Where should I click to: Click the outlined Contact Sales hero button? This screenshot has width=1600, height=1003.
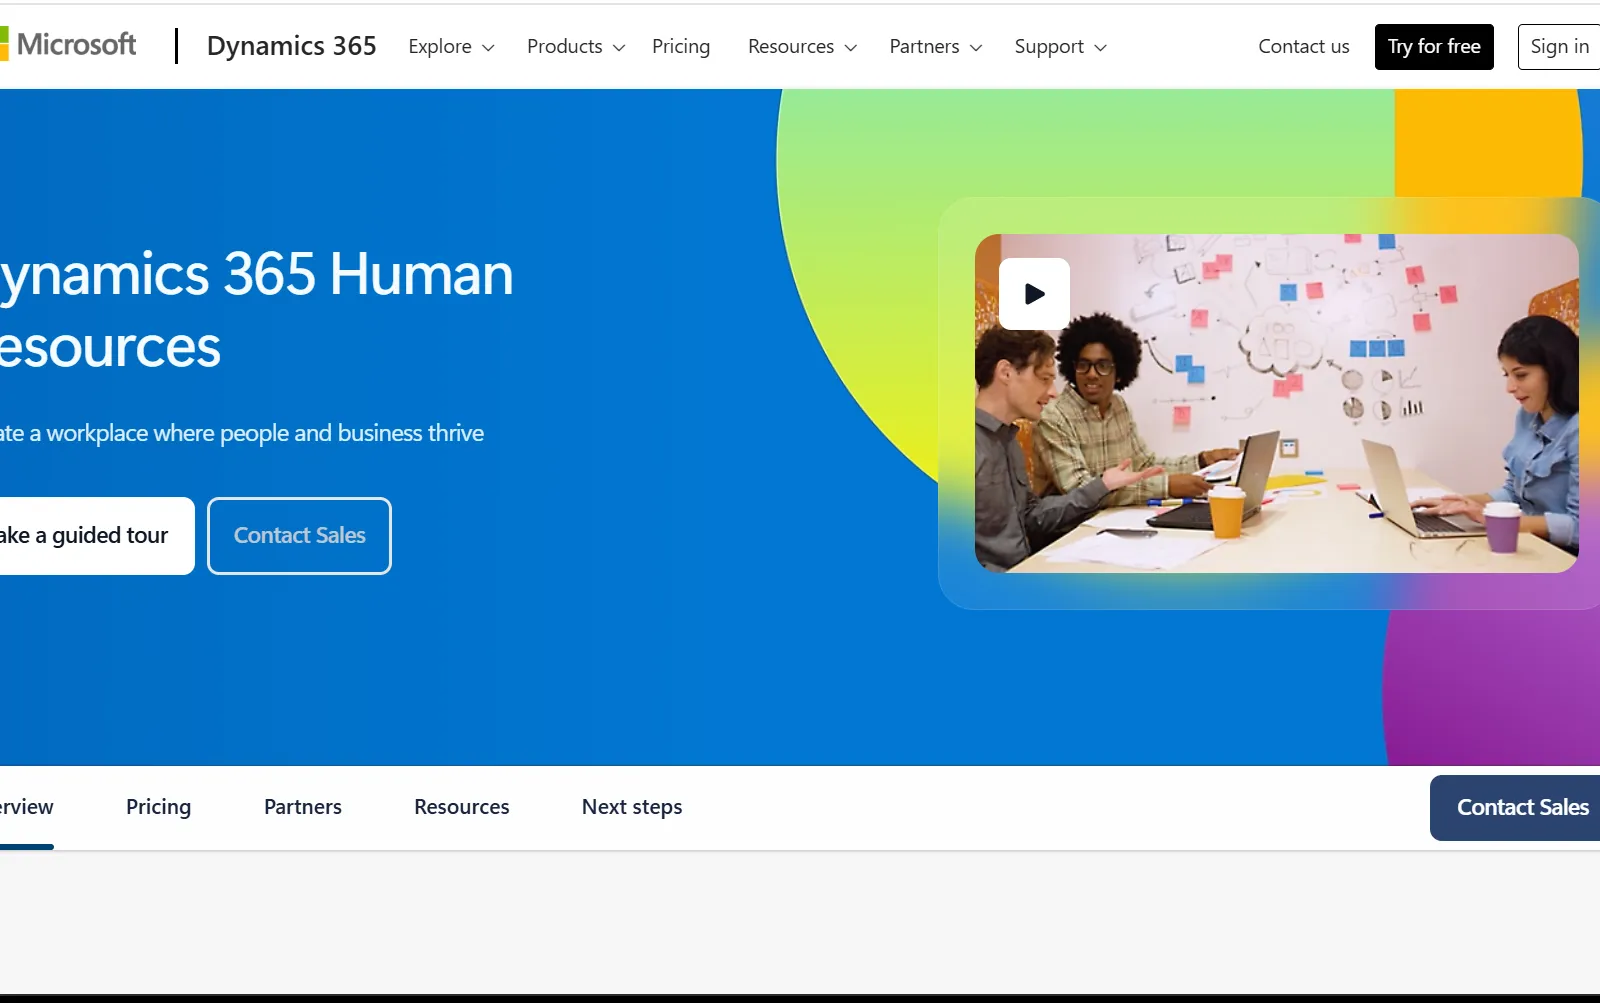[299, 536]
